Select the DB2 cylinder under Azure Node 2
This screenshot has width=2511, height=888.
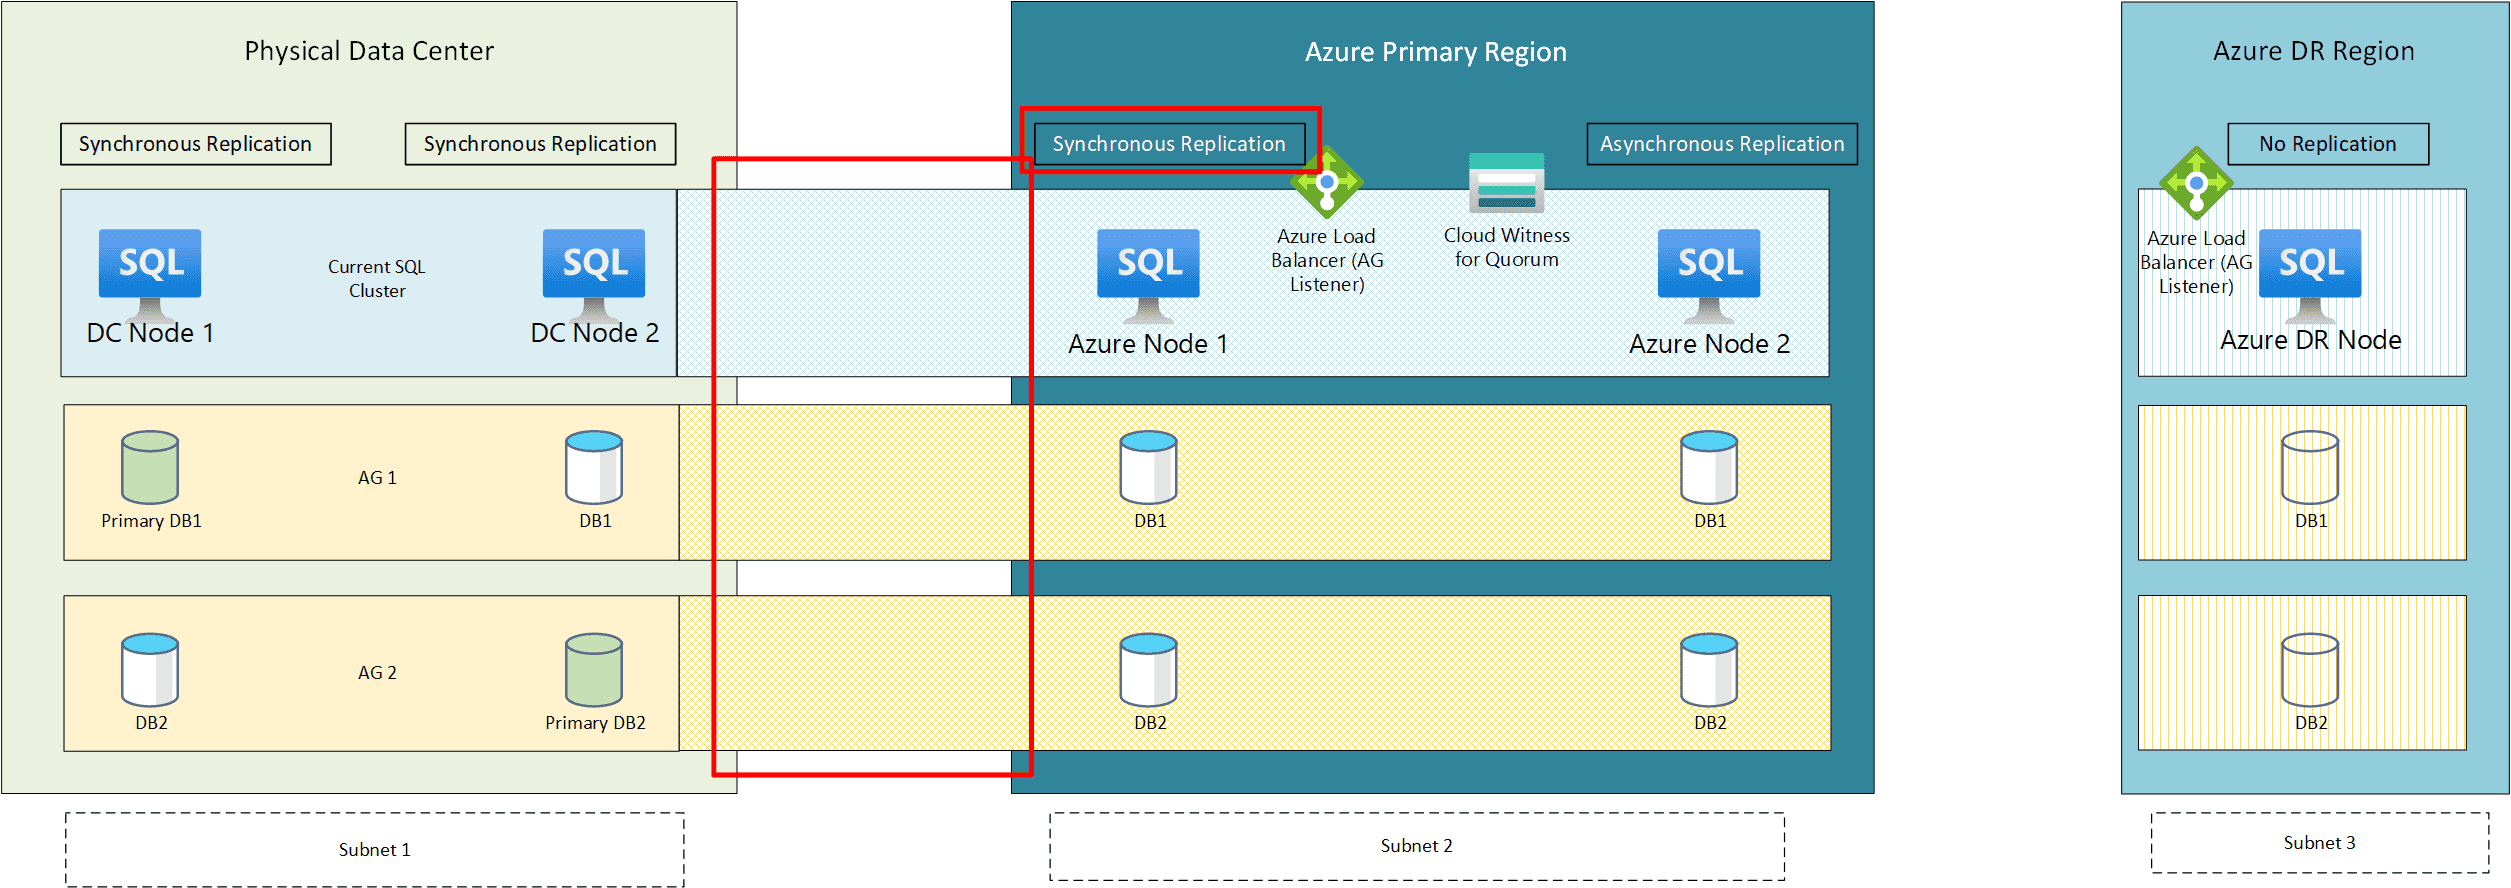click(1709, 670)
